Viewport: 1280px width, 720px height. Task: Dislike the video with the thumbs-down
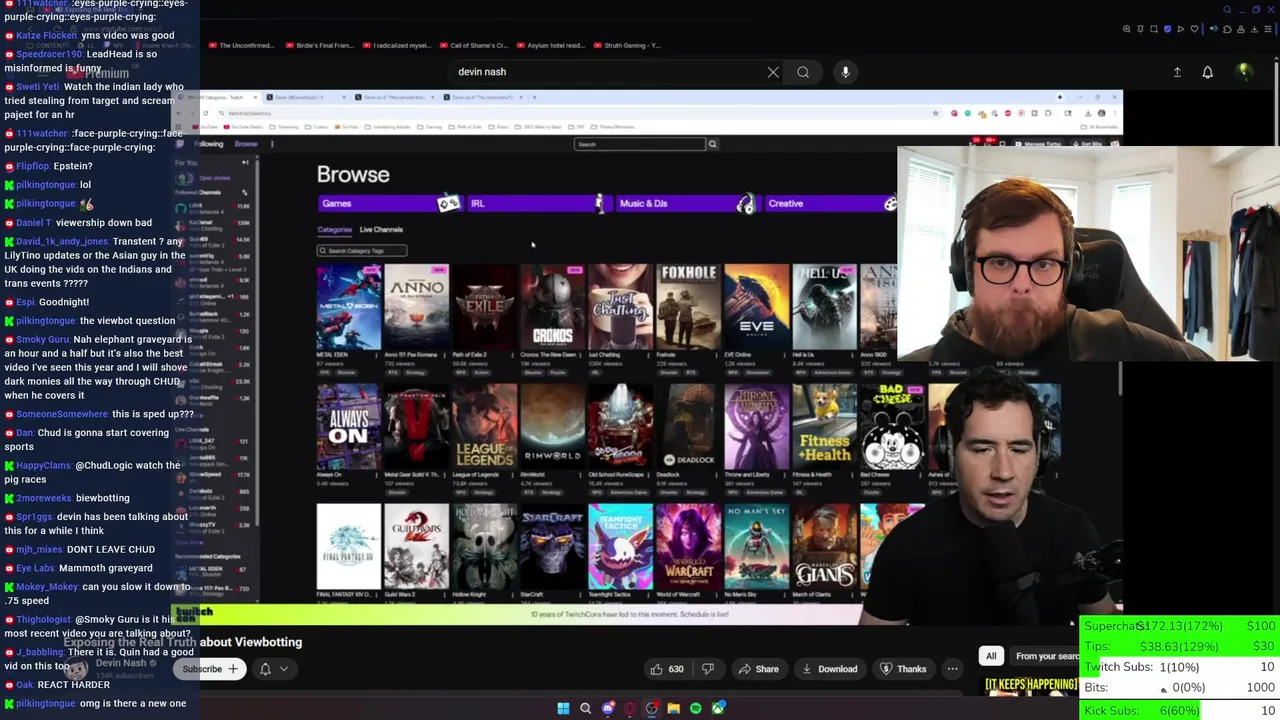708,669
